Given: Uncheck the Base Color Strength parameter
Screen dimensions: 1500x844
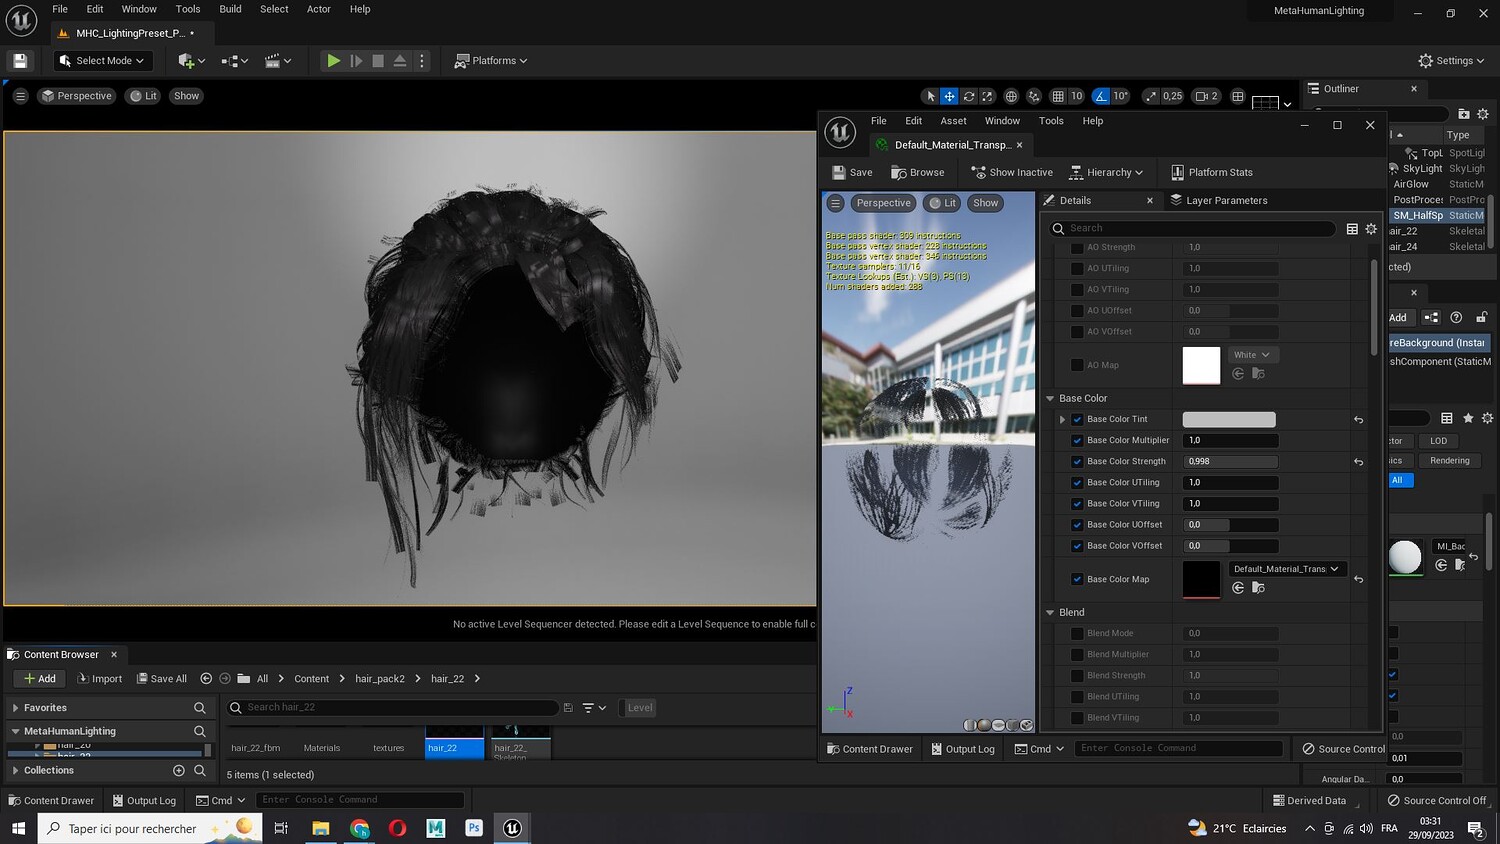Looking at the screenshot, I should coord(1077,461).
